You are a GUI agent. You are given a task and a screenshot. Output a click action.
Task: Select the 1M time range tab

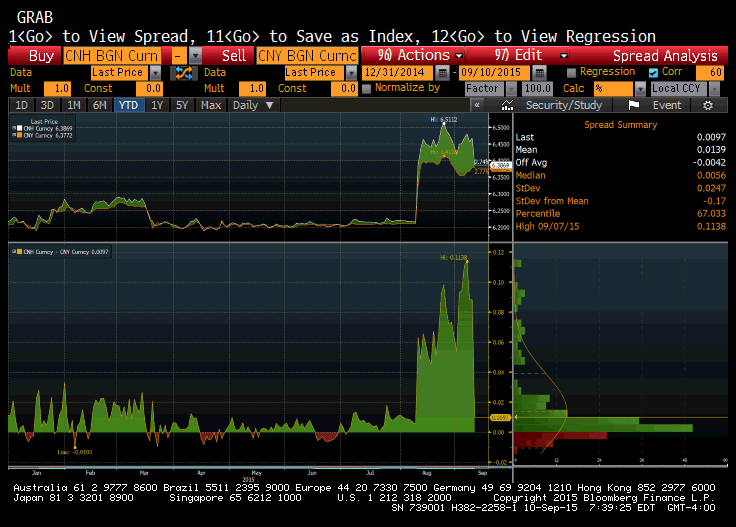pyautogui.click(x=74, y=105)
